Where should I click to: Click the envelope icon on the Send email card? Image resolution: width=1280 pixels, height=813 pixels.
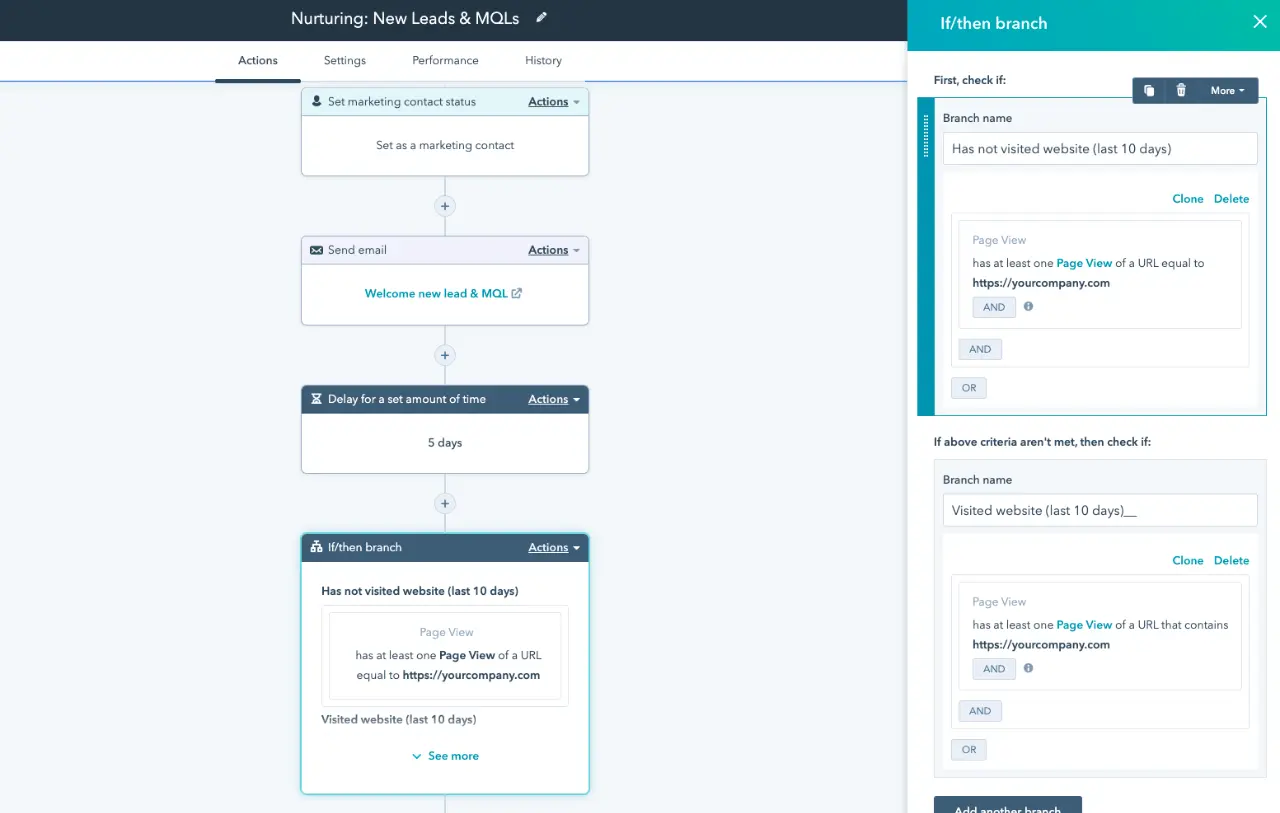317,249
